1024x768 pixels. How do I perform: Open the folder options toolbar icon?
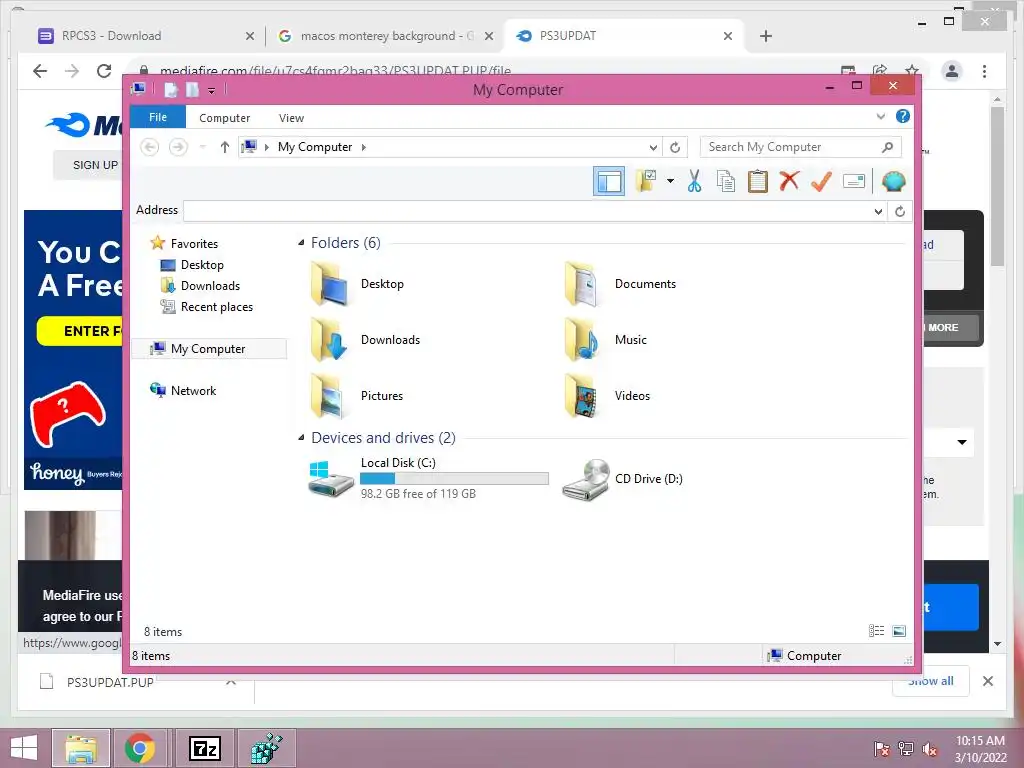pos(646,181)
